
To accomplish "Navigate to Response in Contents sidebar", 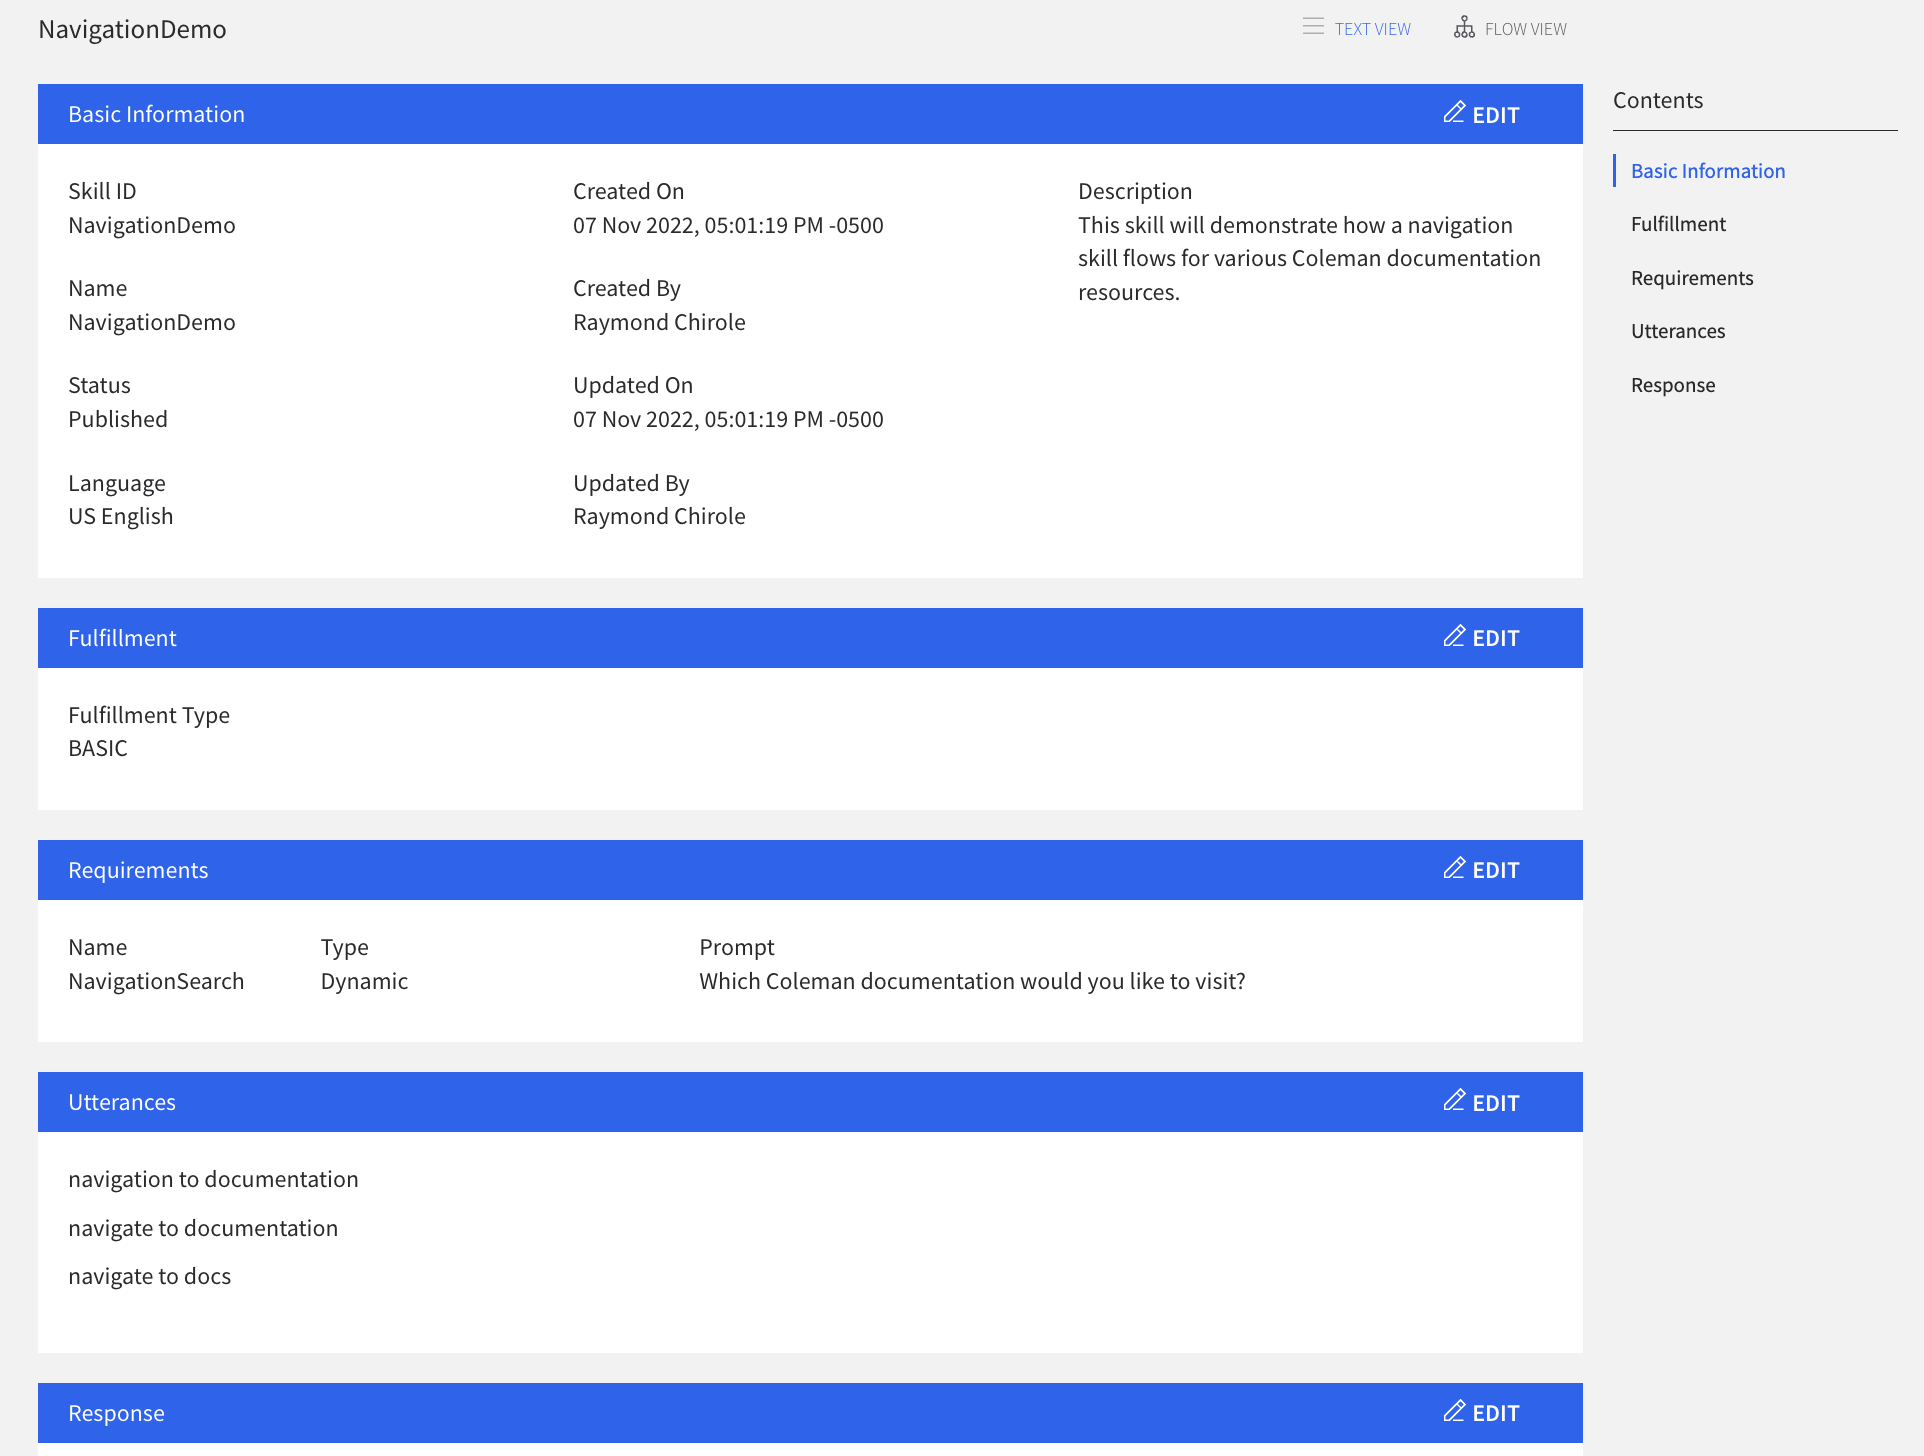I will click(1672, 385).
